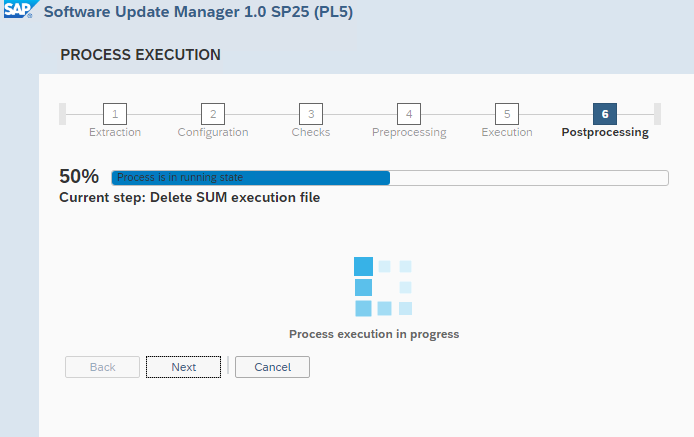Select roadmap step 4 box
The width and height of the screenshot is (694, 437).
click(409, 114)
